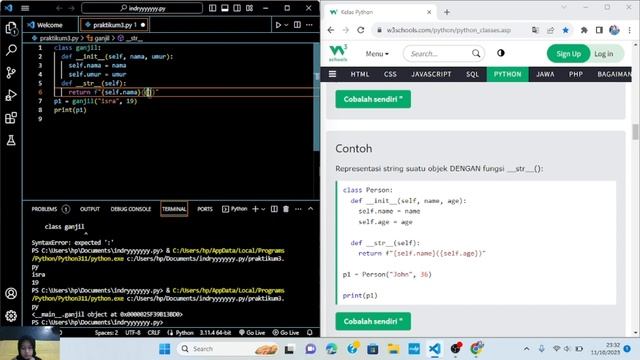The height and width of the screenshot is (360, 640).
Task: Go to the SQL tutorial tab
Action: 472,74
